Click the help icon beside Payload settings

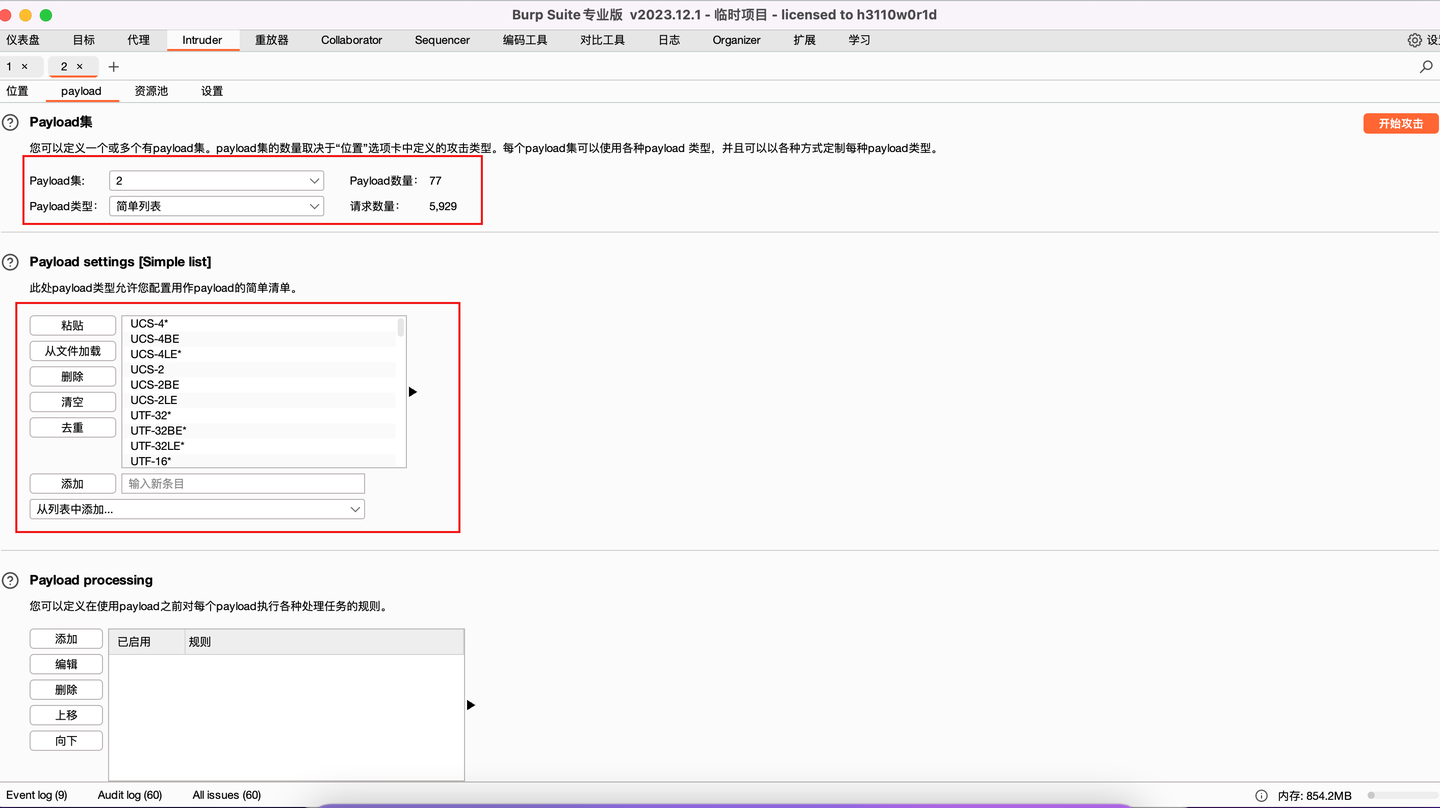pyautogui.click(x=10, y=261)
